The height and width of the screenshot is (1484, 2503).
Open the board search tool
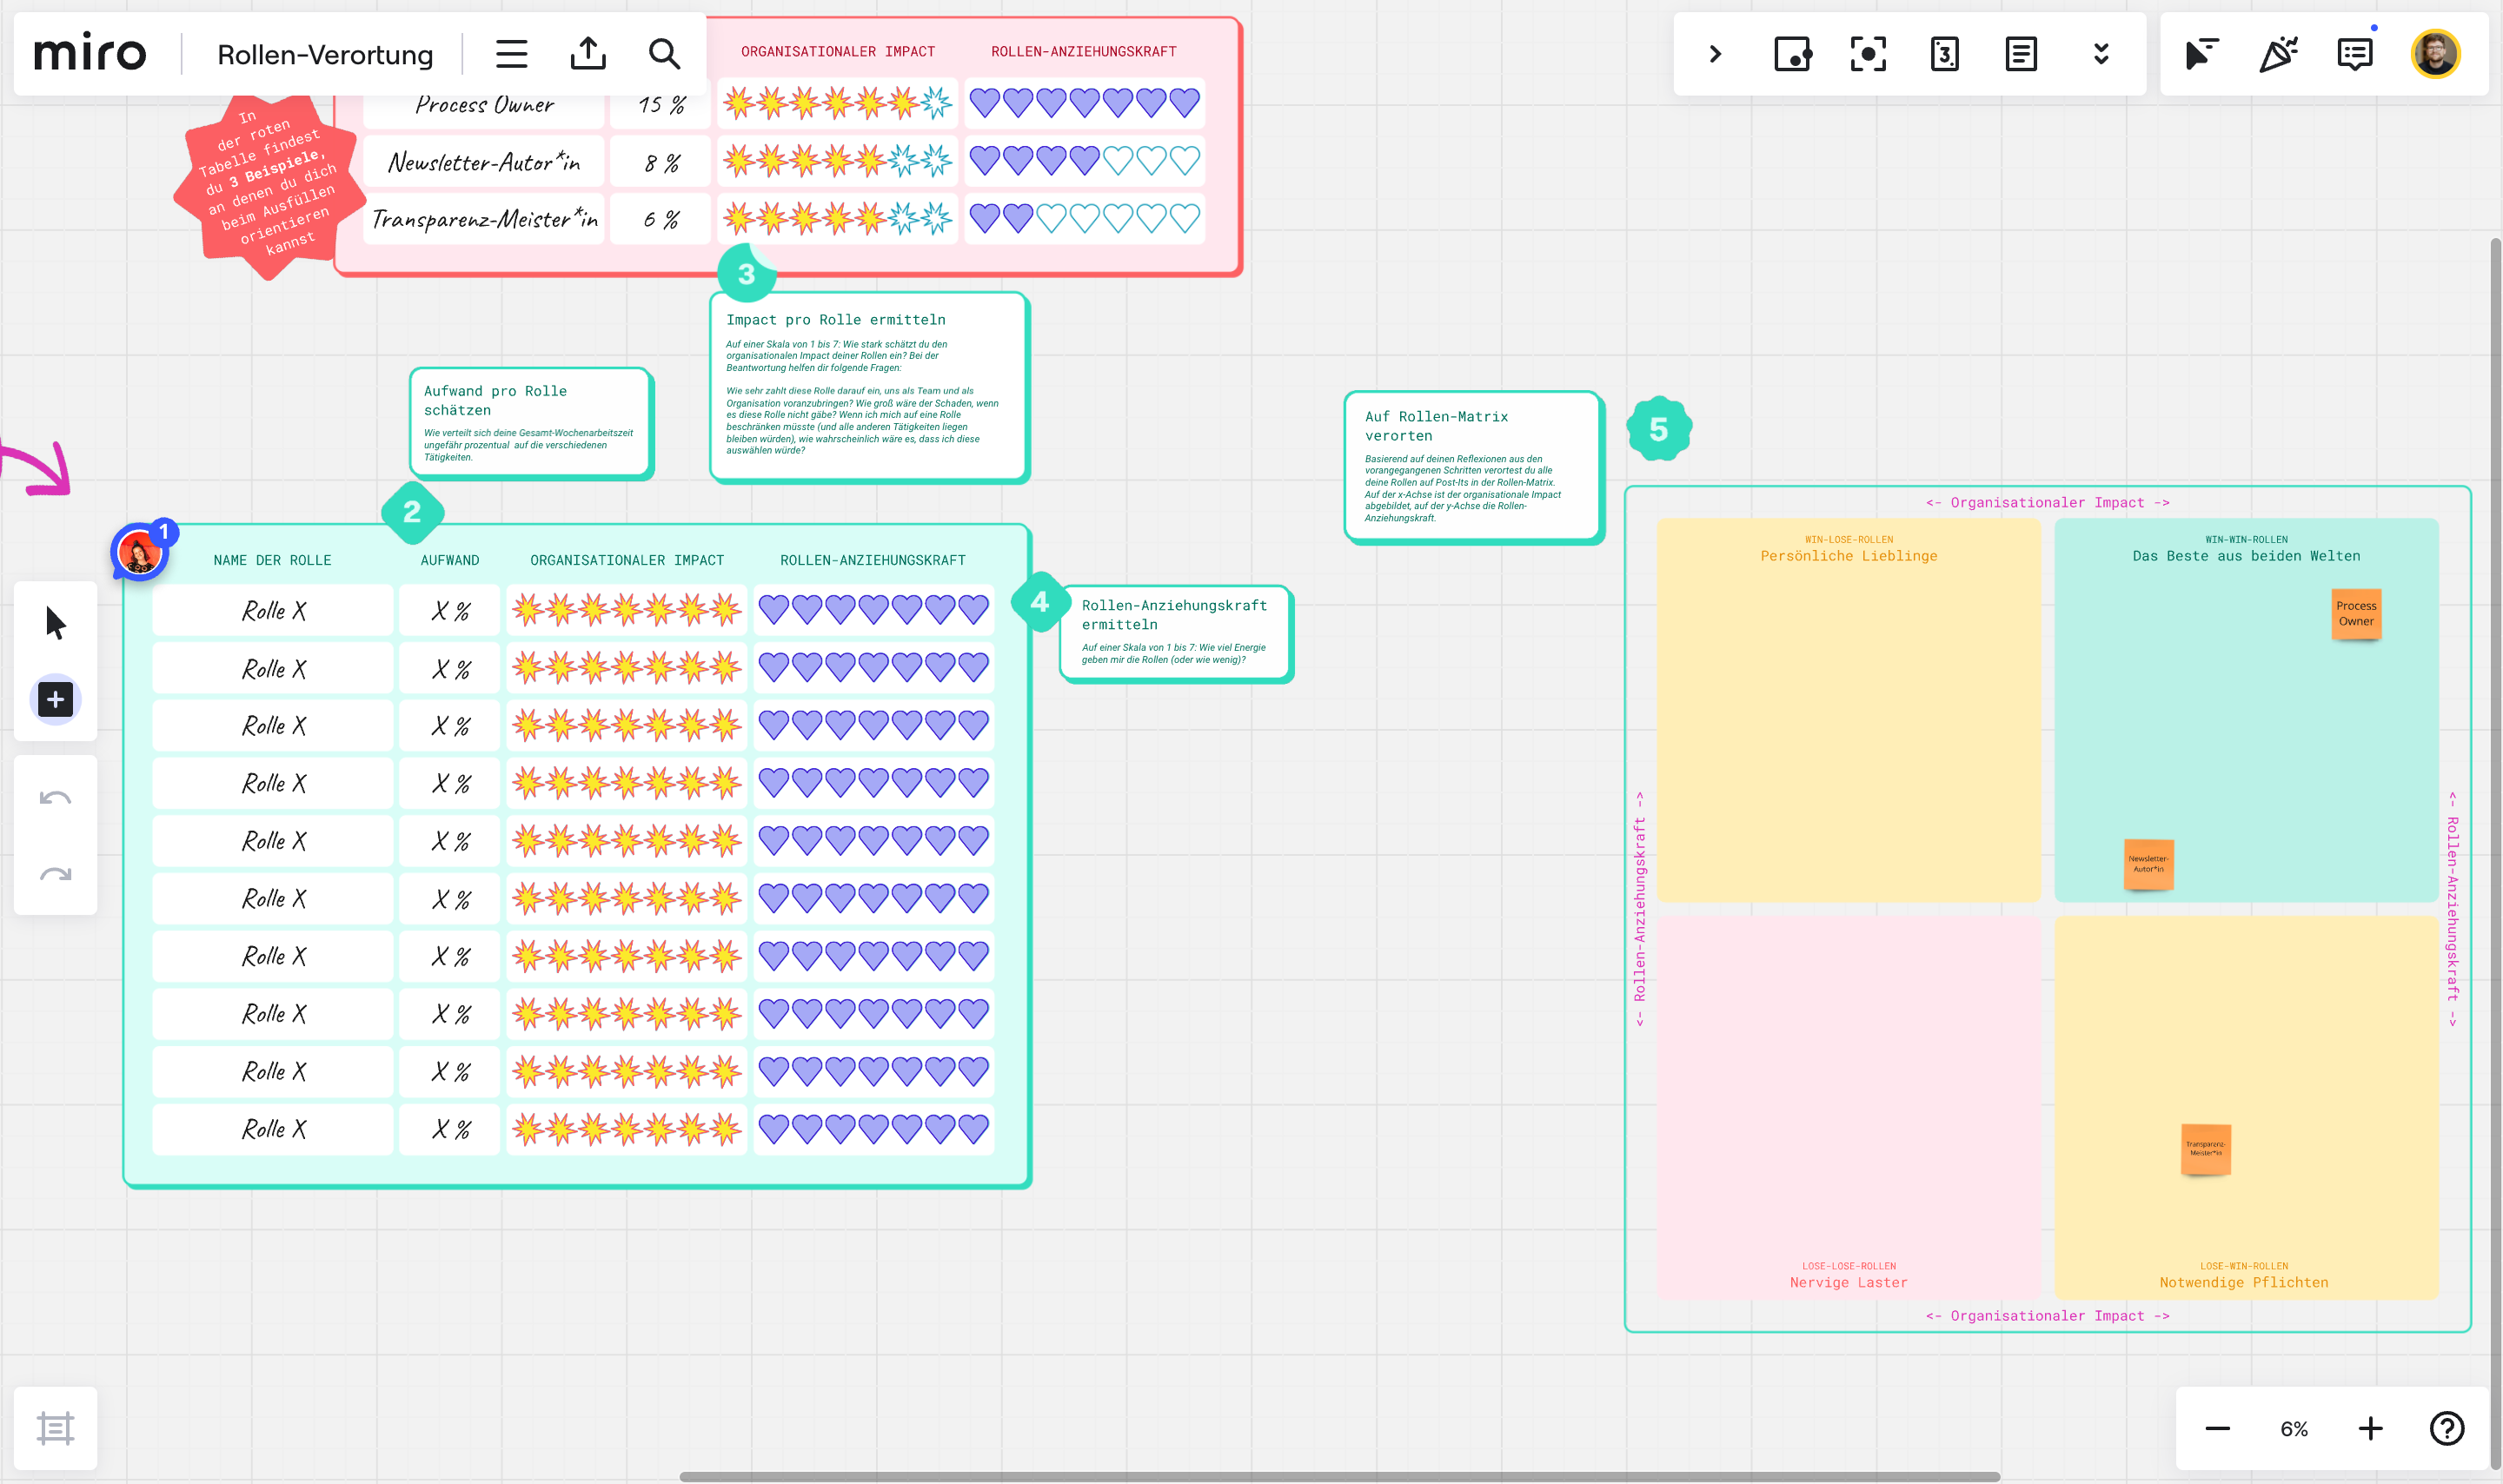click(x=664, y=54)
